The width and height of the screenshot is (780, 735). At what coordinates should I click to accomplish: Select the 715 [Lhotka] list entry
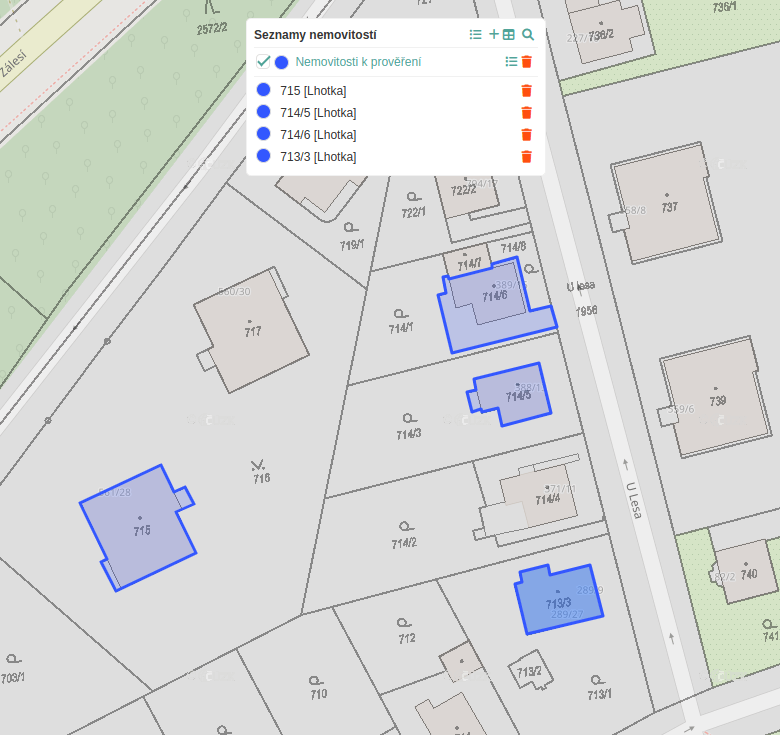tap(313, 91)
